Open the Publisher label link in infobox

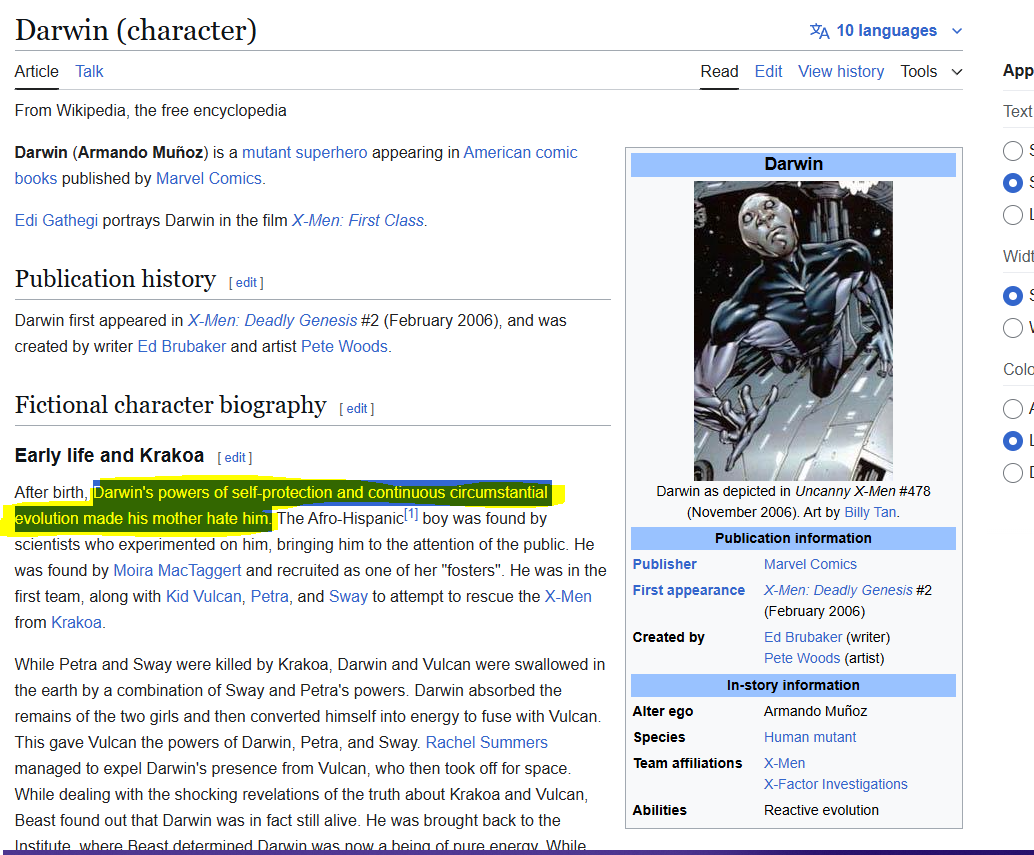(665, 564)
